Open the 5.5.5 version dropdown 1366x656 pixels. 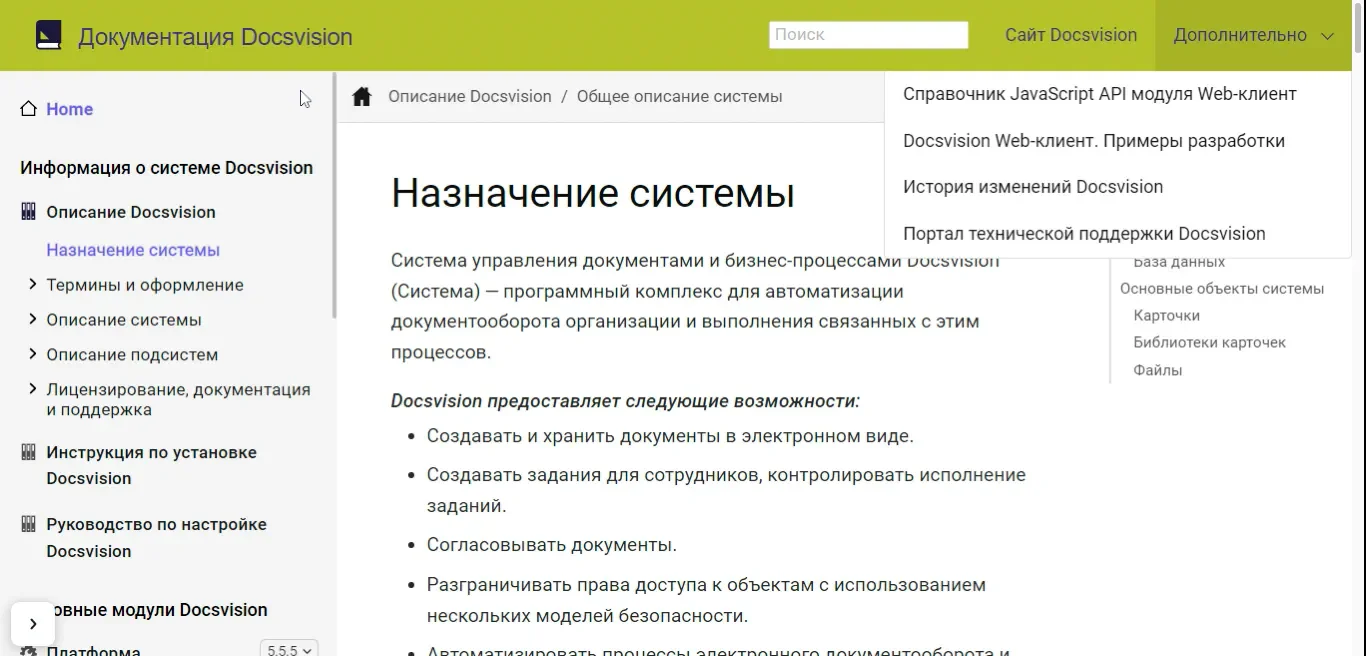[x=289, y=649]
